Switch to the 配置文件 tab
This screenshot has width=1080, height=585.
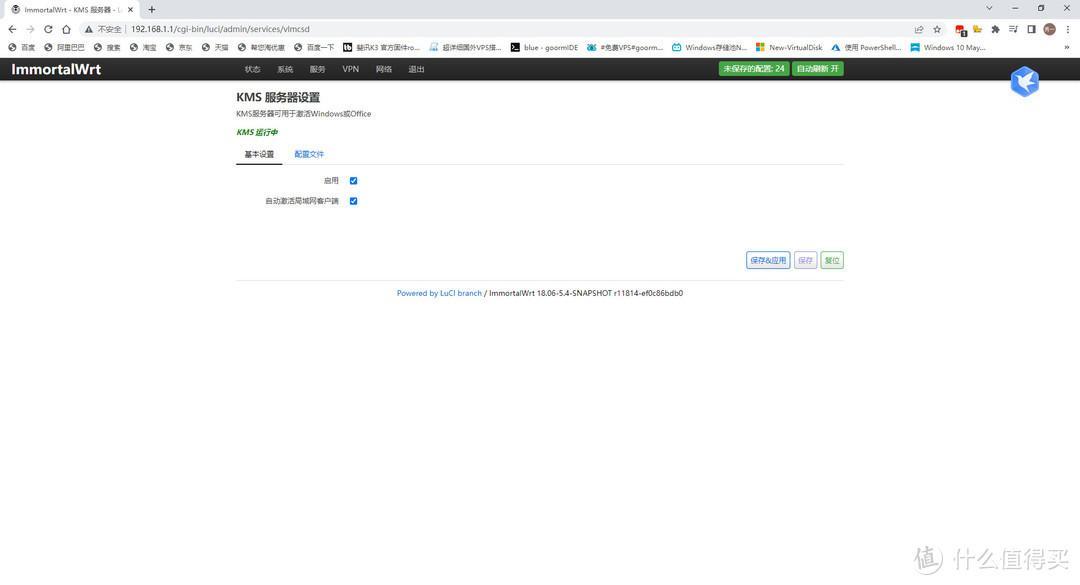click(x=309, y=154)
